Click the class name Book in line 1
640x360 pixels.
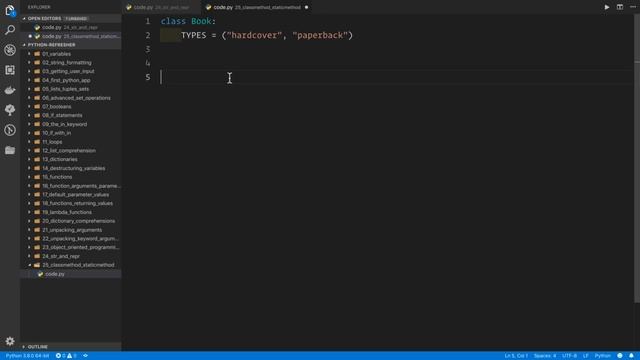point(201,21)
